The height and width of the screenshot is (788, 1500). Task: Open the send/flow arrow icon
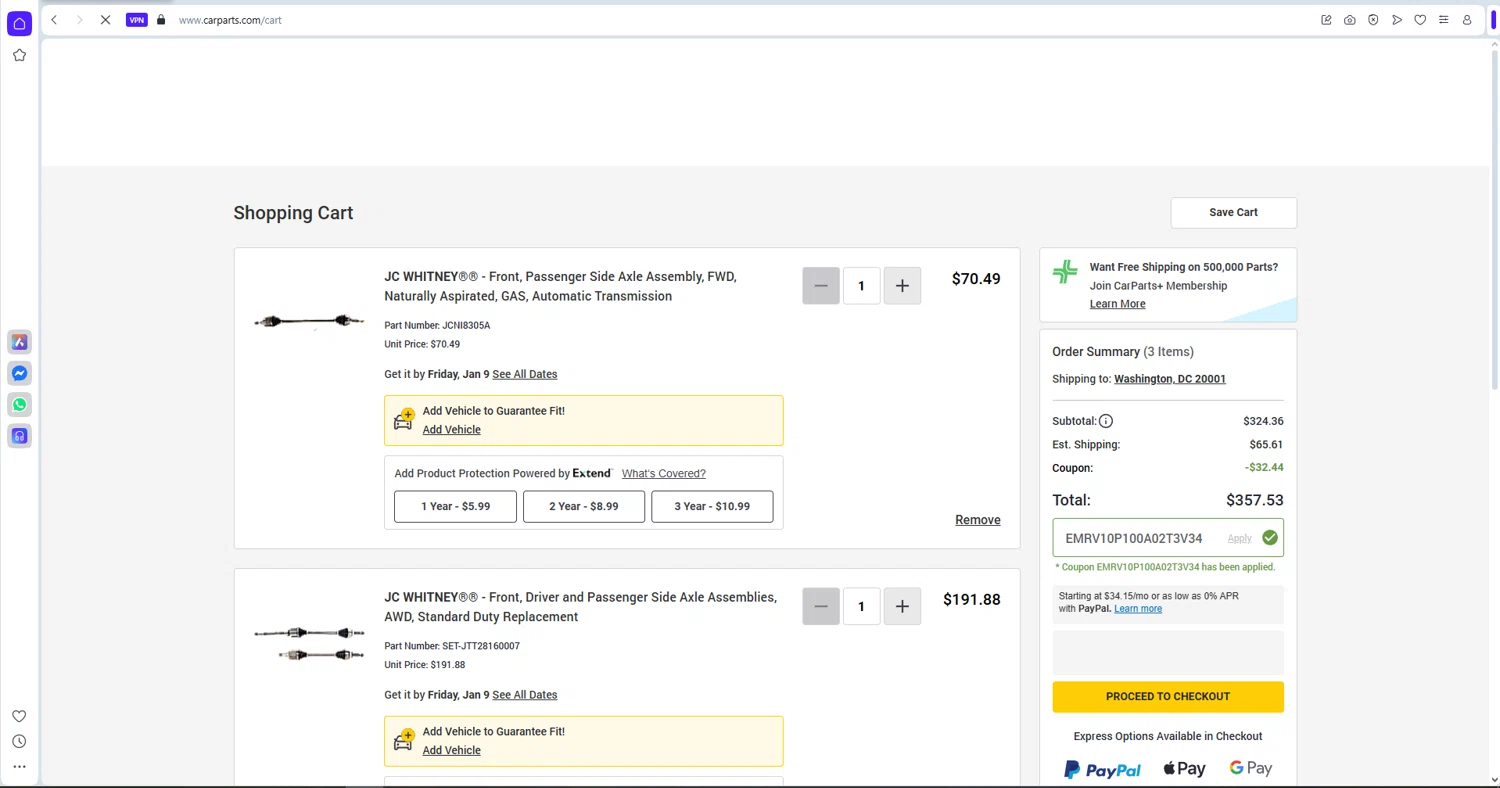(x=1397, y=20)
